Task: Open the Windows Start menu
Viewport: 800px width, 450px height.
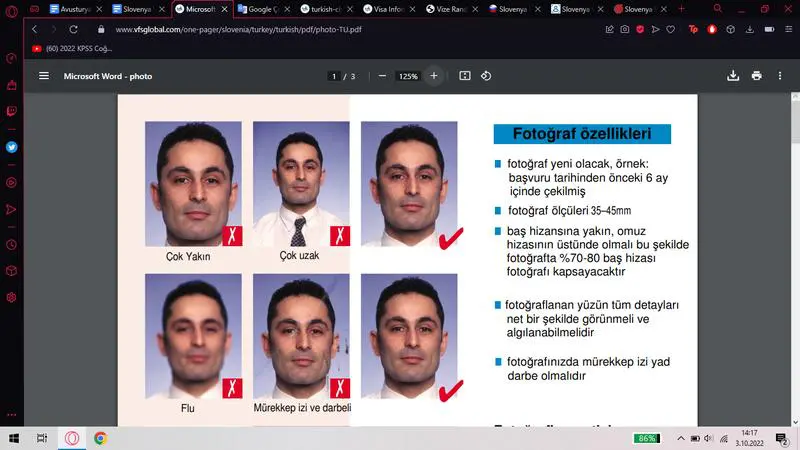Action: coord(14,438)
